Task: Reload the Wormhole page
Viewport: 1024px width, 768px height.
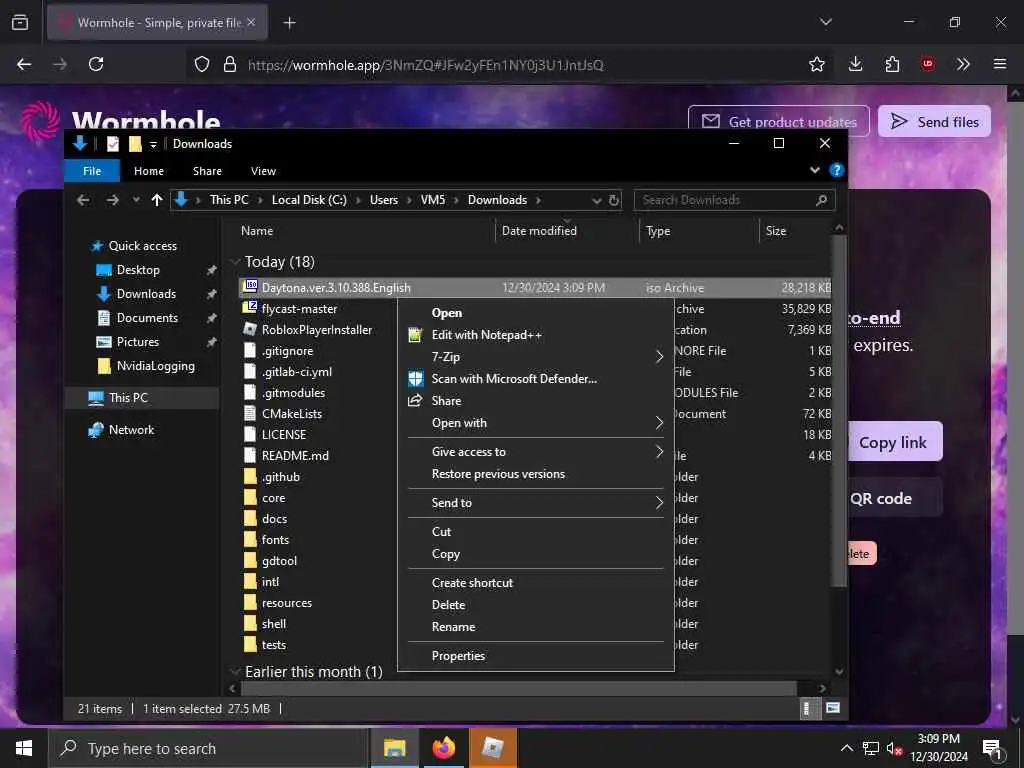Action: 96,64
